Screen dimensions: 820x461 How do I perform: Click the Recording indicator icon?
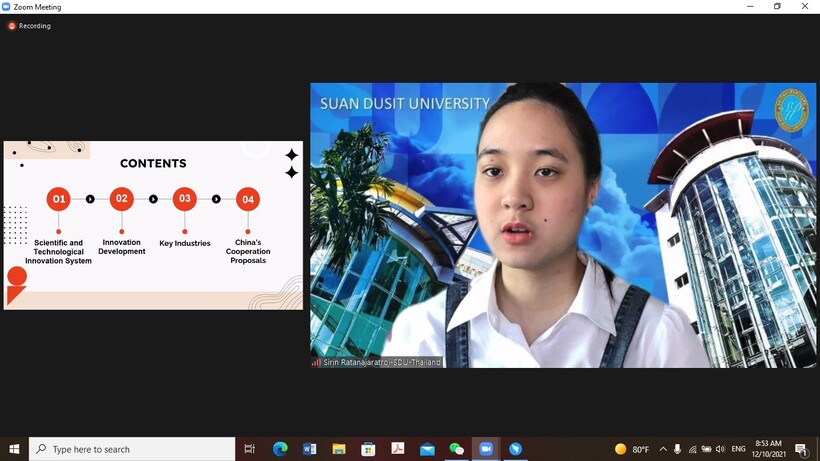[x=12, y=26]
